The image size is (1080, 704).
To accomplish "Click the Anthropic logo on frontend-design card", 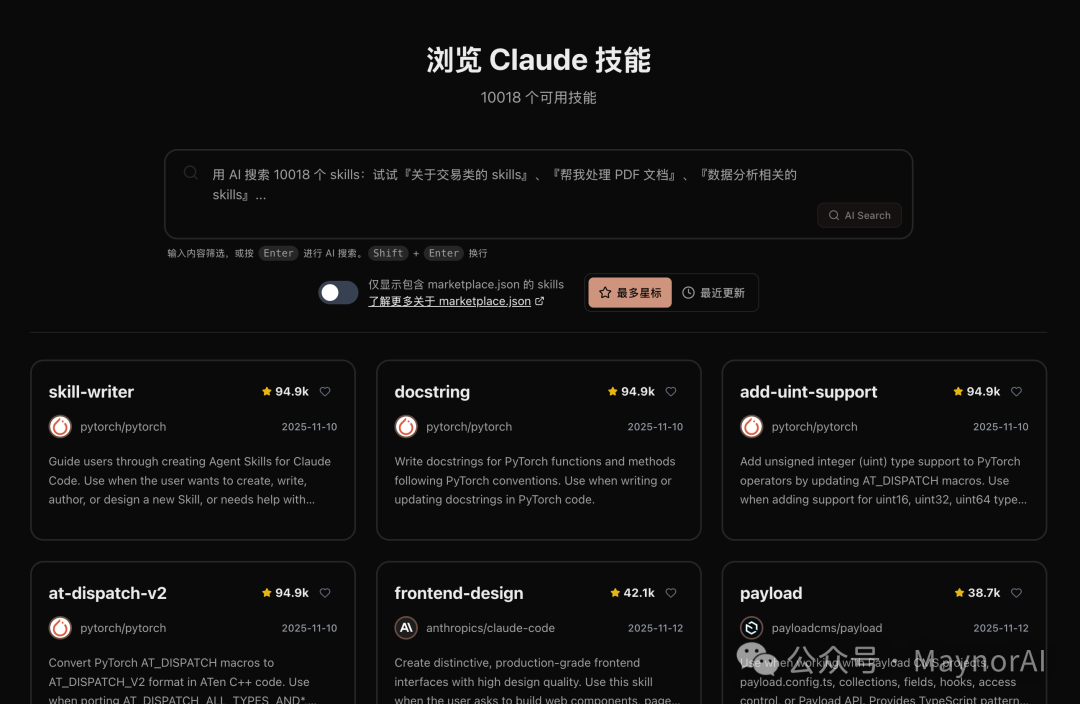I will click(406, 628).
